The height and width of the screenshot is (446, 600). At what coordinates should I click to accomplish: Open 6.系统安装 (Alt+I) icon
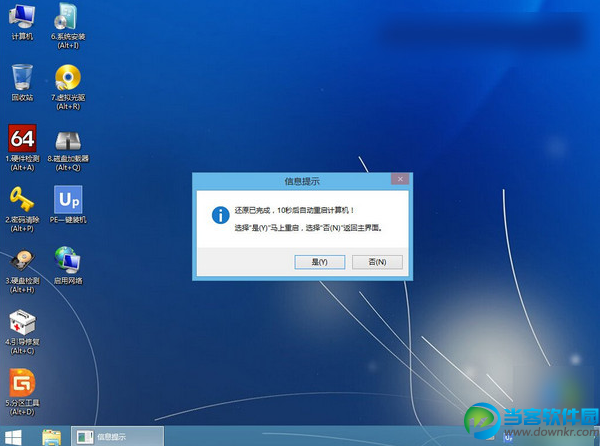(68, 26)
